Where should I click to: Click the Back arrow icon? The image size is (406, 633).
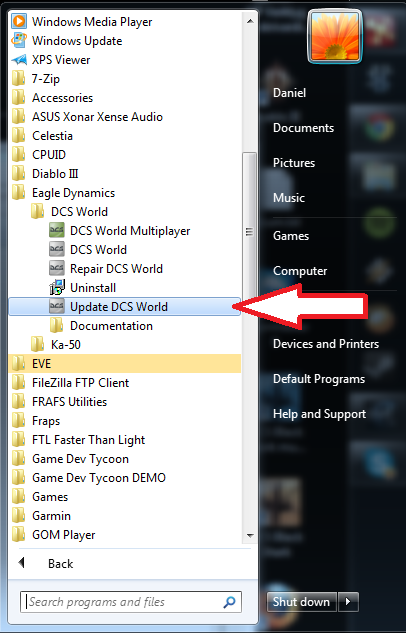click(x=22, y=562)
